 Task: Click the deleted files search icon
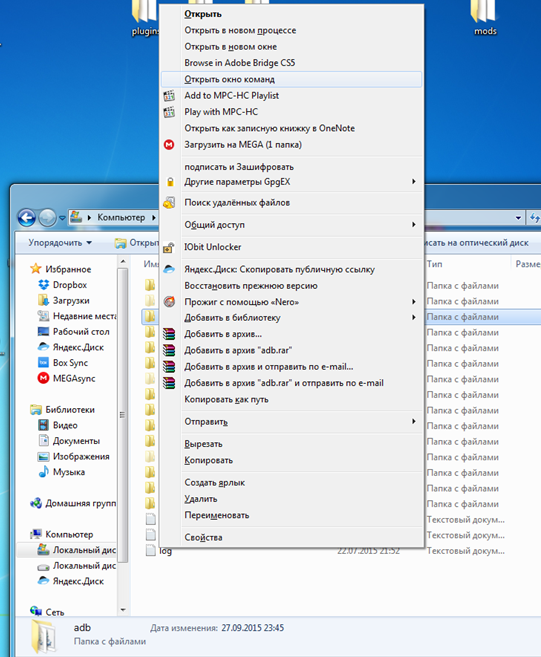169,203
